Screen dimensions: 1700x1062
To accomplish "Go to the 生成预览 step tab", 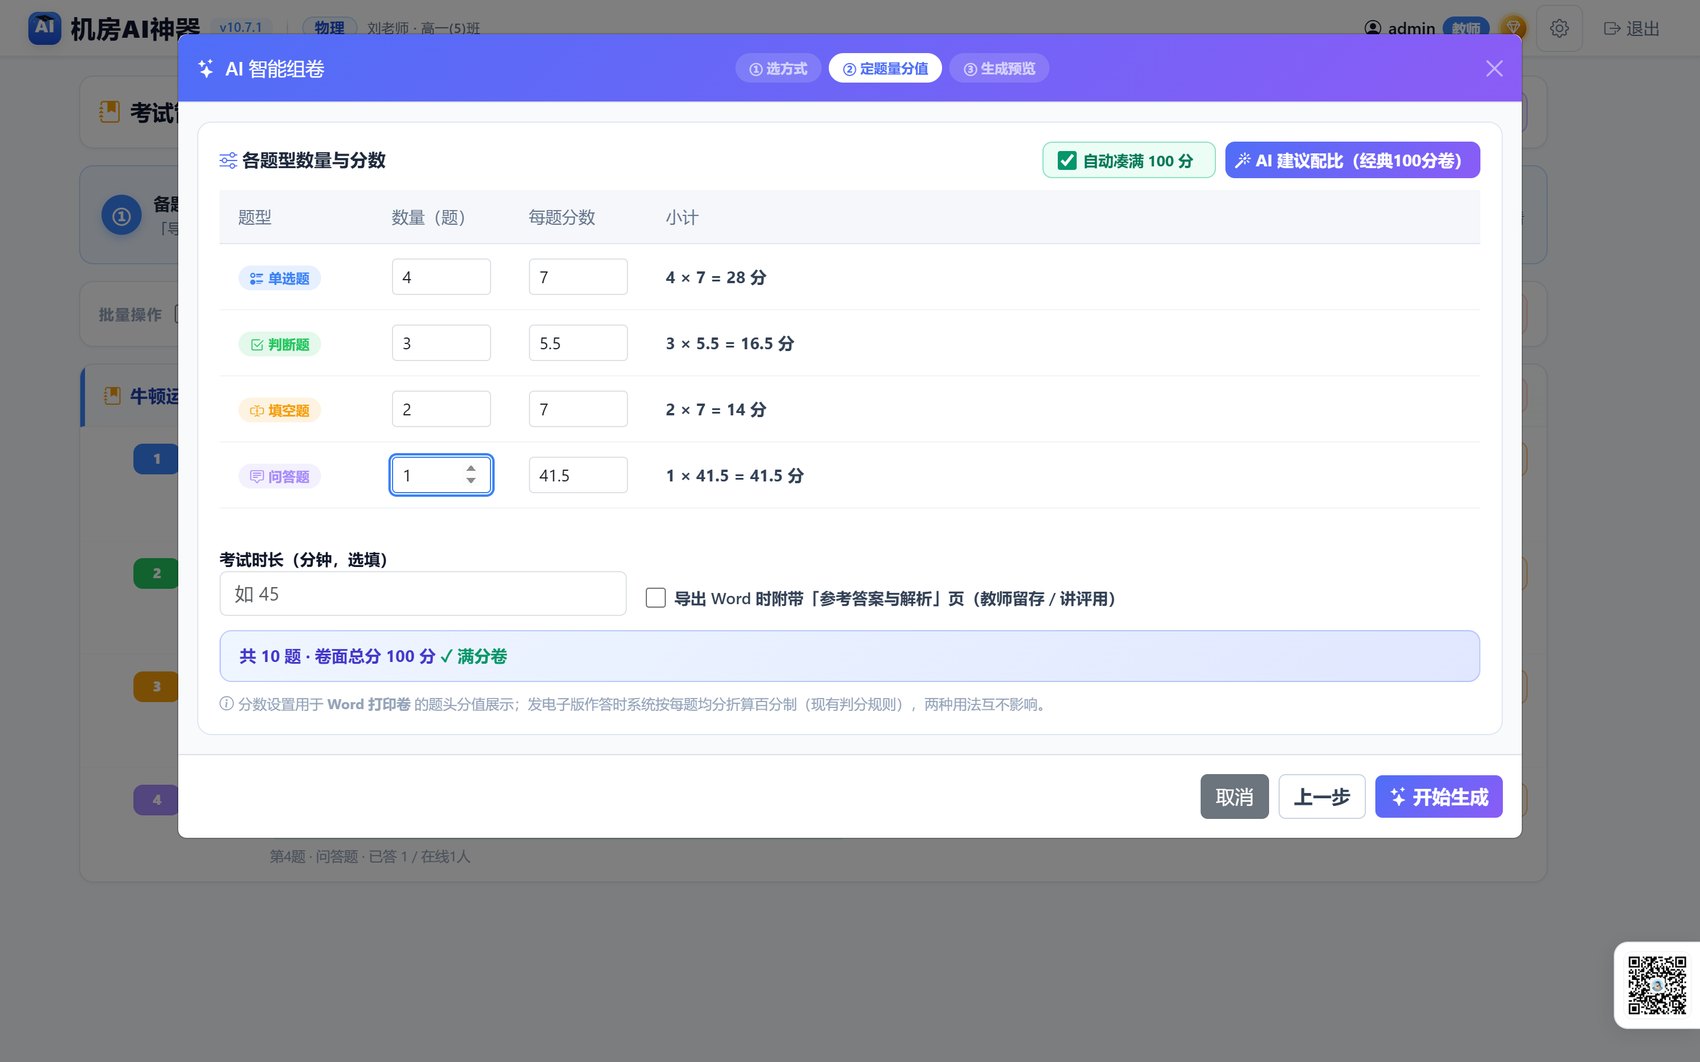I will (x=999, y=69).
